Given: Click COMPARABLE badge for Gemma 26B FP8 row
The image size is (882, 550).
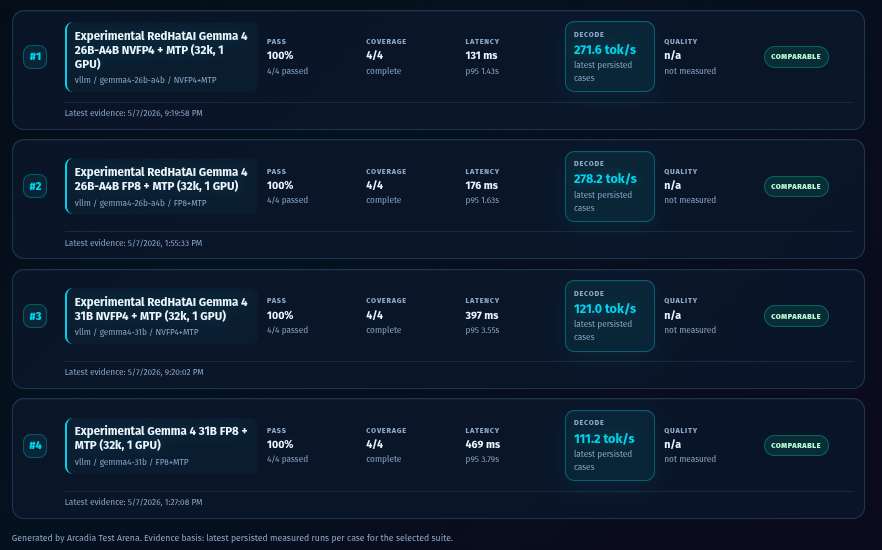Looking at the screenshot, I should (x=796, y=186).
